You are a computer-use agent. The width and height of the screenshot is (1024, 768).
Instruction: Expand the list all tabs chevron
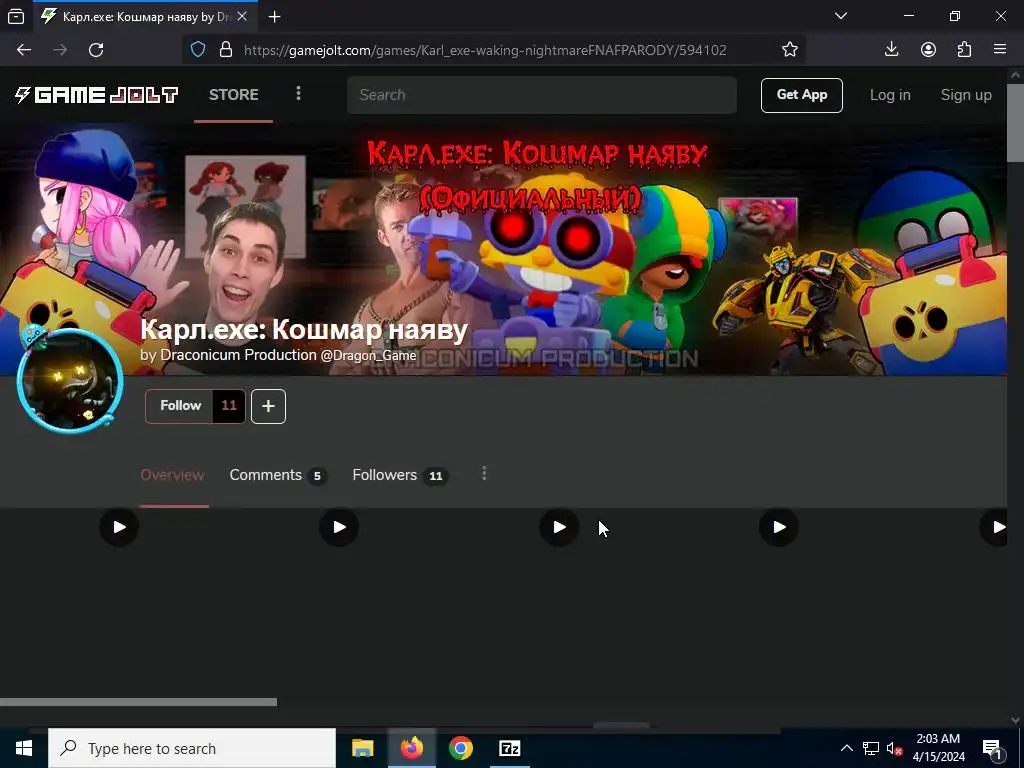tap(840, 16)
